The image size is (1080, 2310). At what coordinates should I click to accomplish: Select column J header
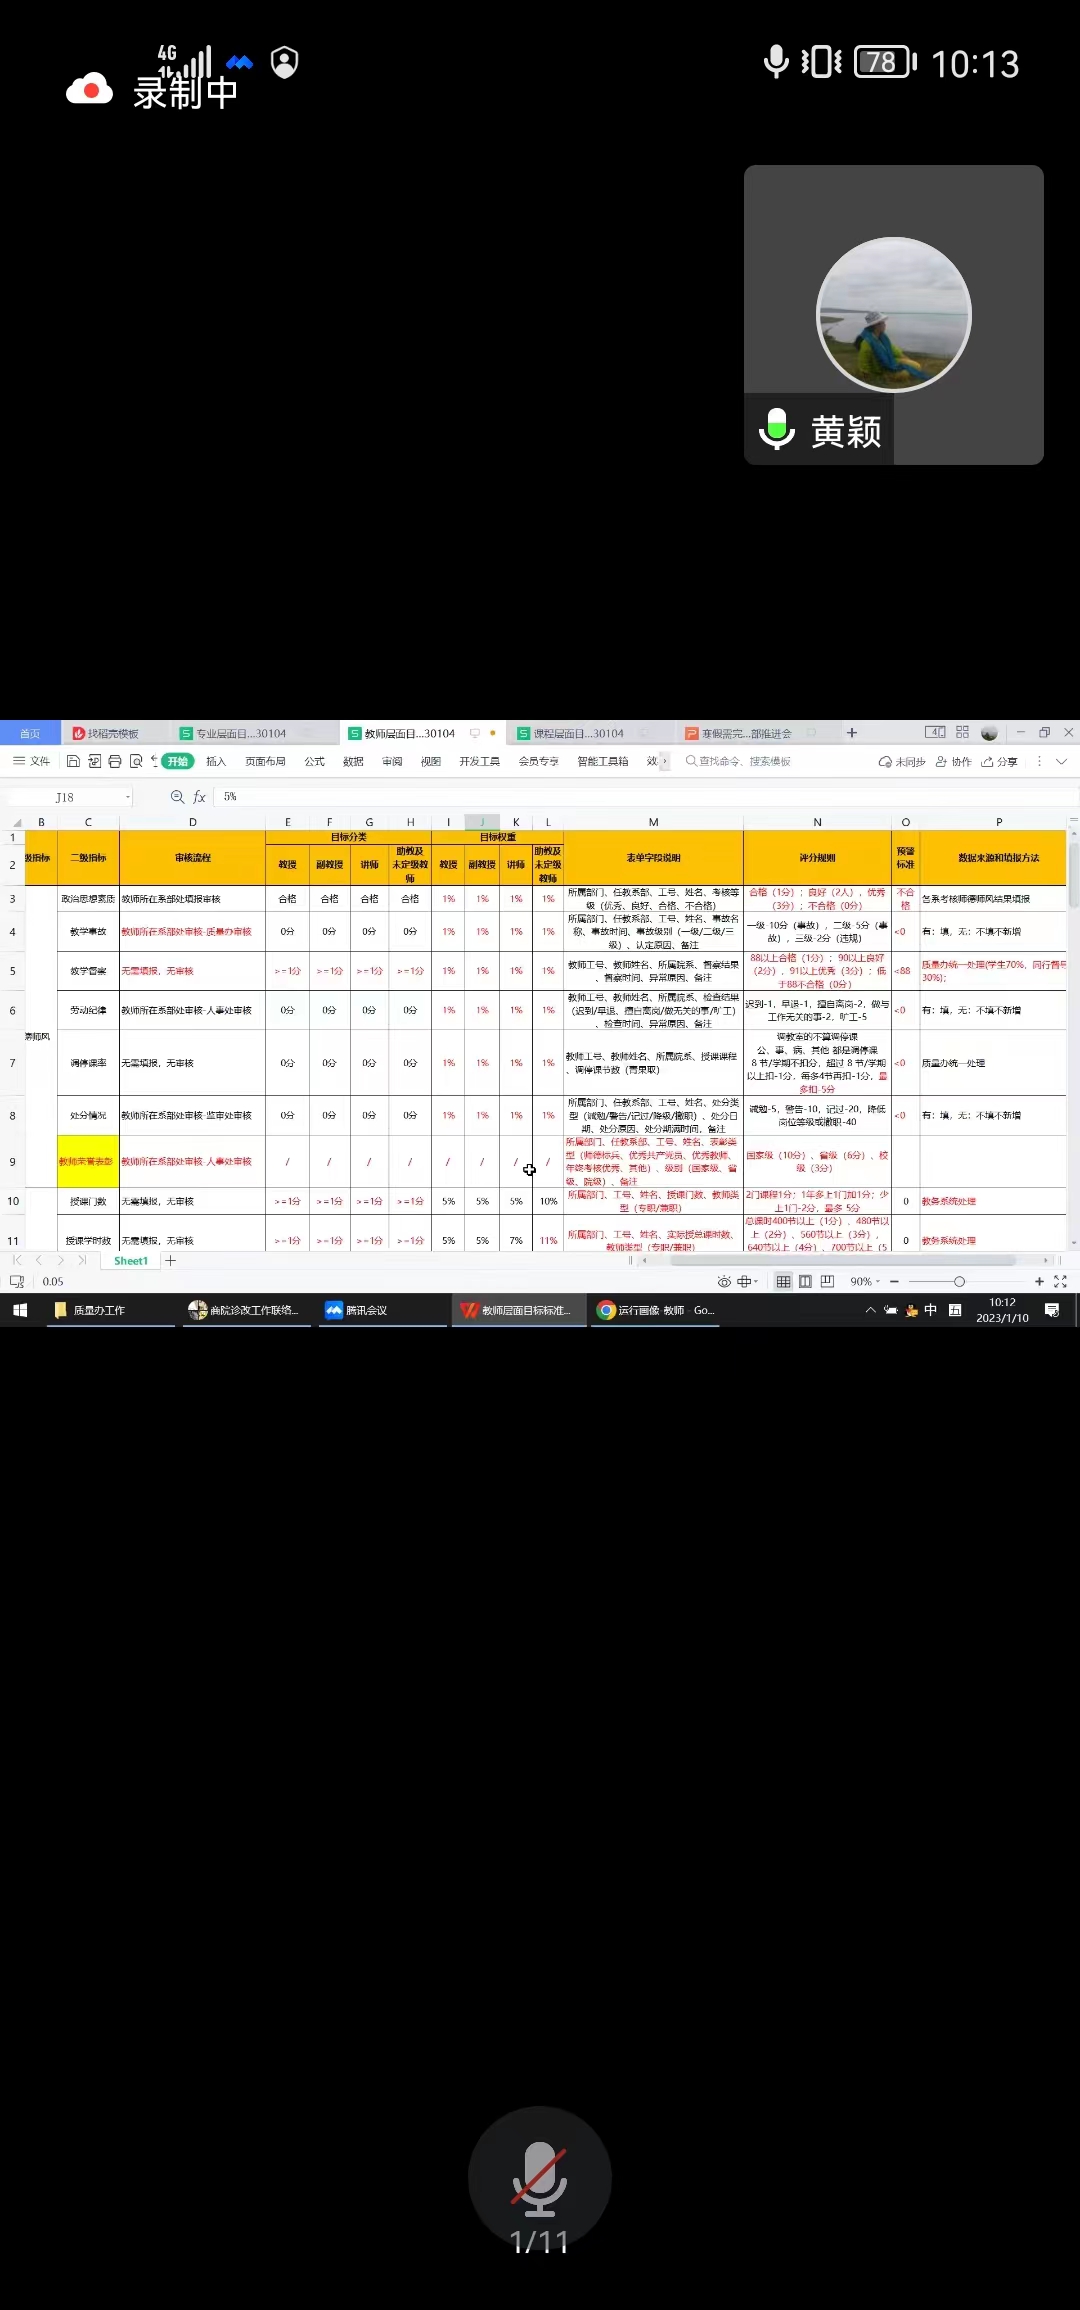click(482, 822)
